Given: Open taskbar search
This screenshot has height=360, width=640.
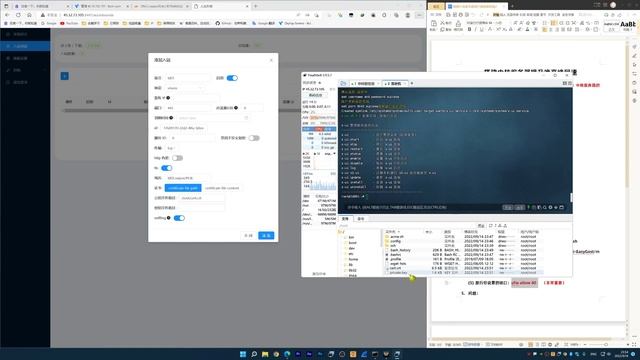Looking at the screenshot, I should pos(254,354).
